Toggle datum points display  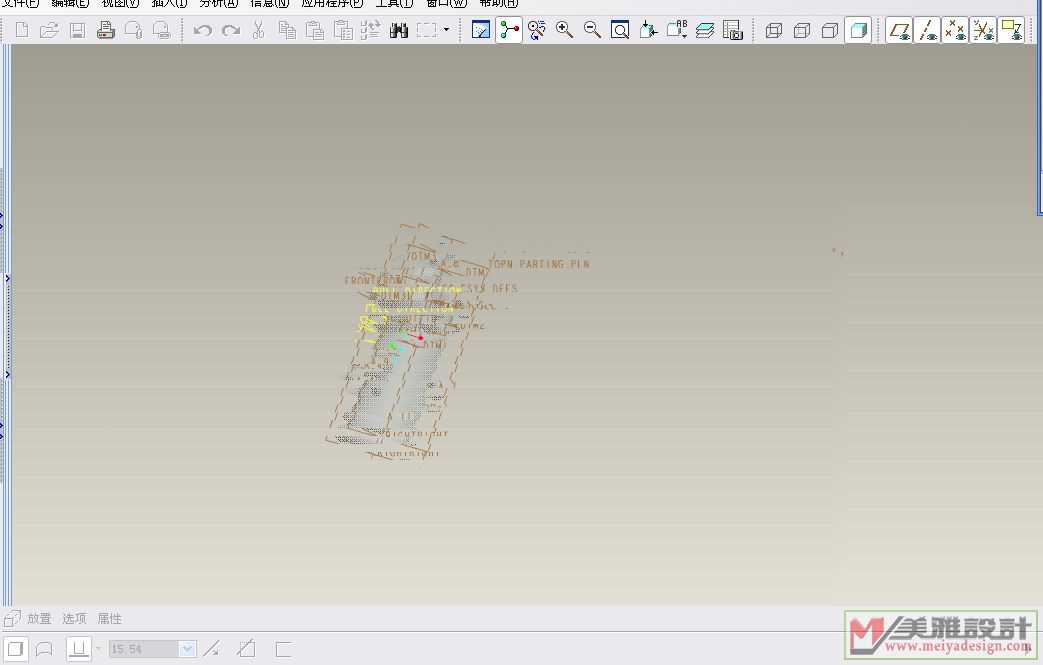[955, 30]
